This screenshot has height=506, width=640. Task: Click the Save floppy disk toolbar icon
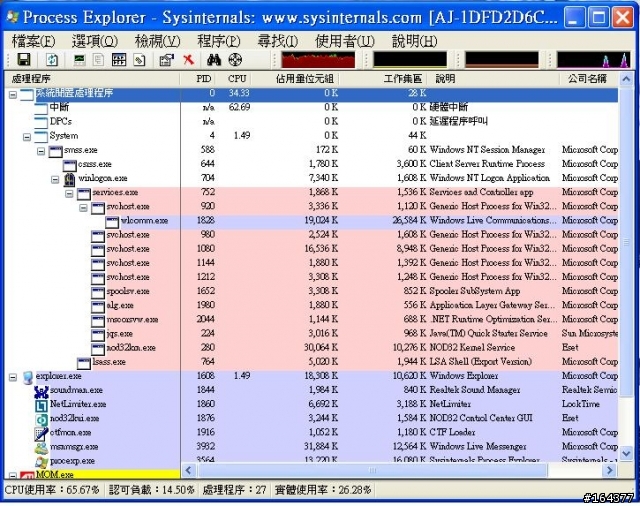[x=24, y=60]
